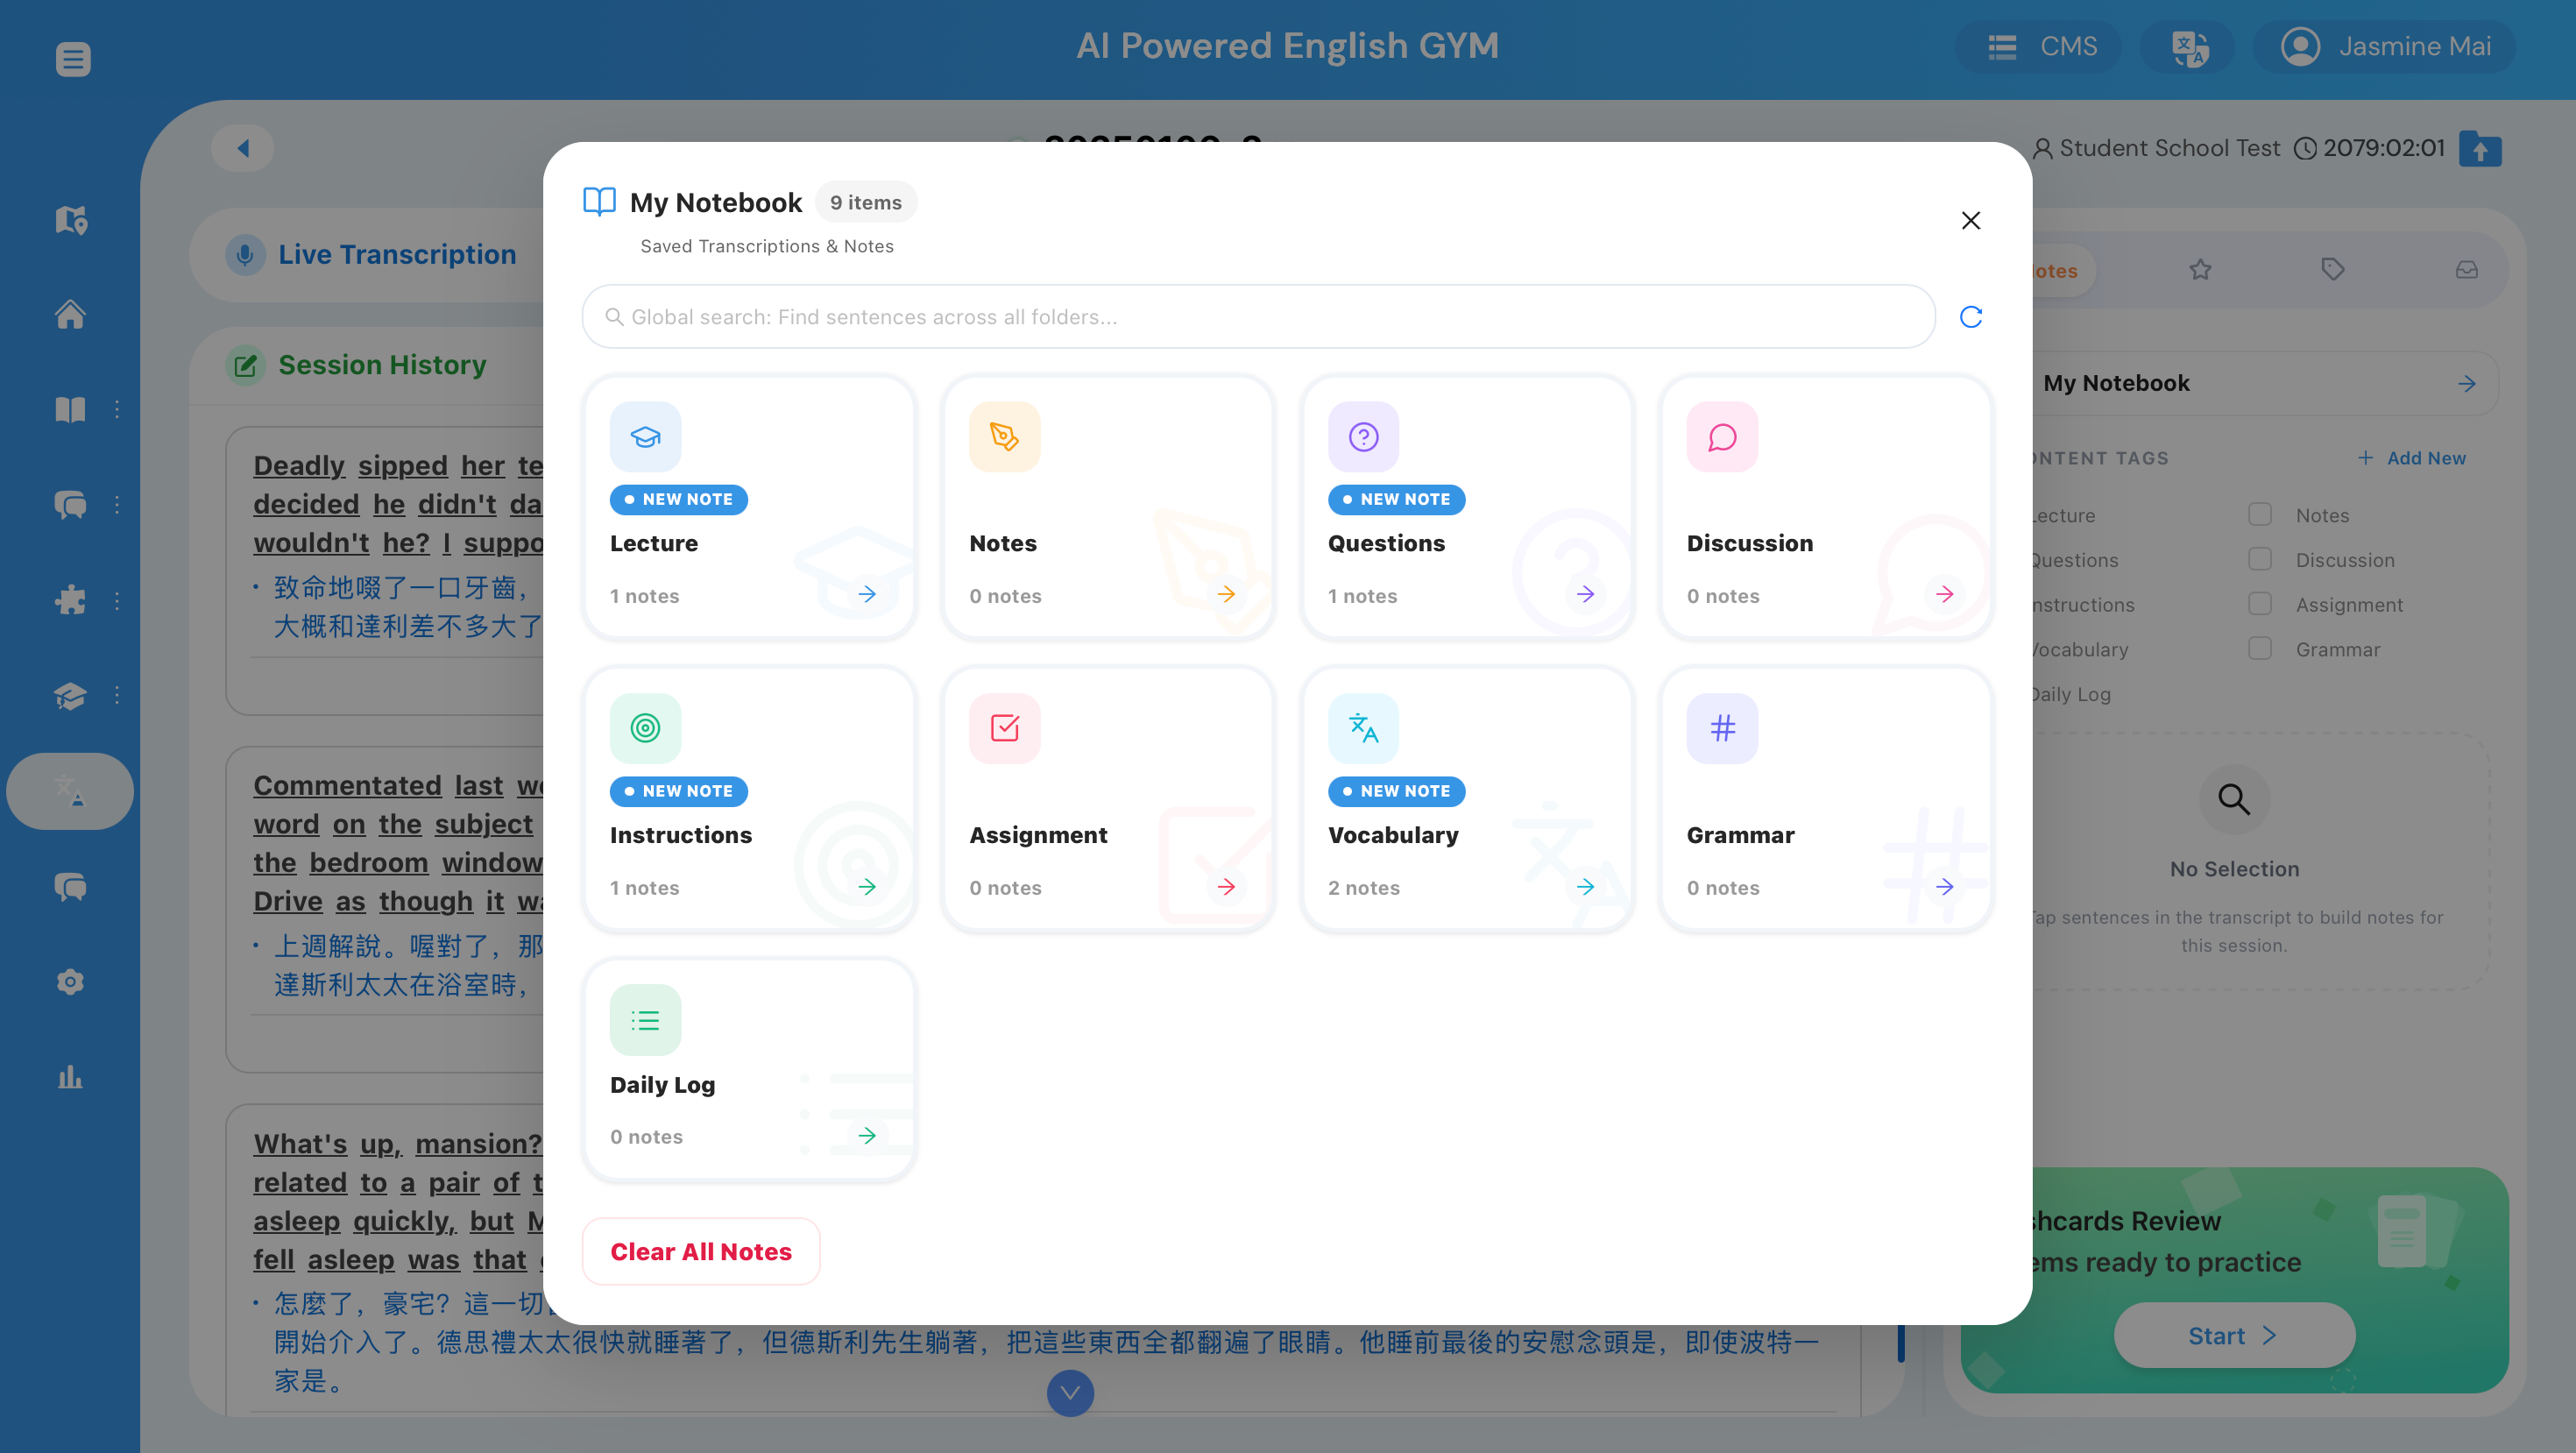2576x1453 pixels.
Task: Click the Vocabulary folder translate icon
Action: [1363, 728]
